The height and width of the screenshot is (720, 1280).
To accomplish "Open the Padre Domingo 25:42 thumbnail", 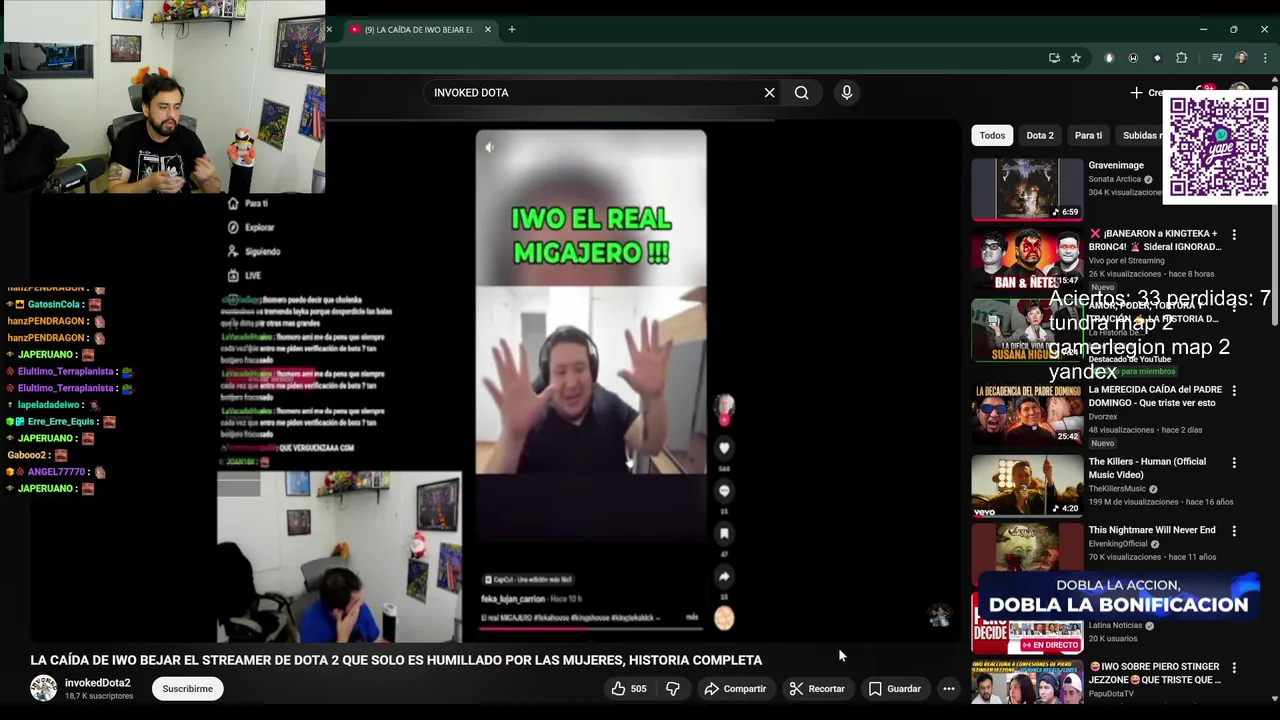I will pyautogui.click(x=1027, y=414).
